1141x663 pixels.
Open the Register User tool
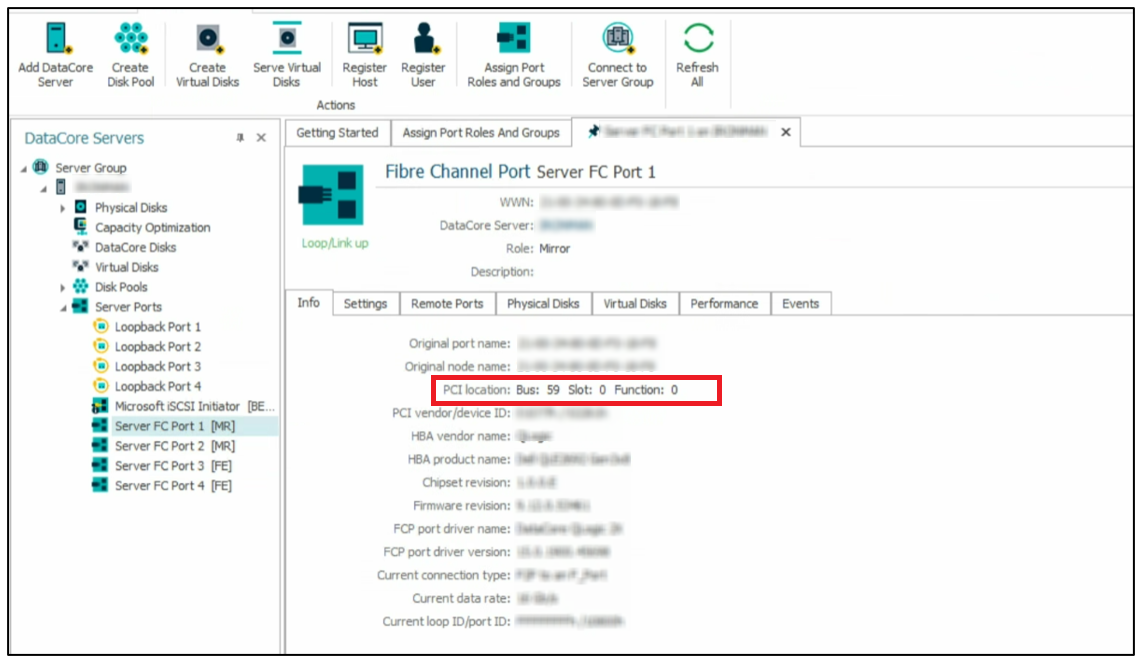point(423,39)
